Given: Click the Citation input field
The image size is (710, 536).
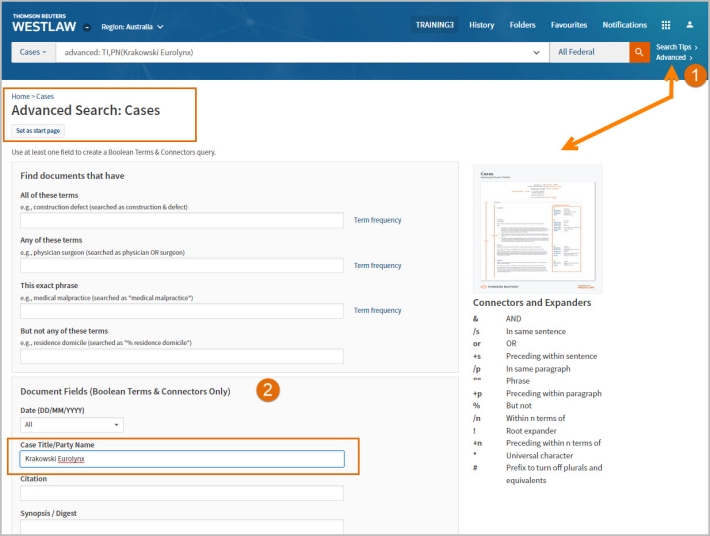Looking at the screenshot, I should 182,493.
